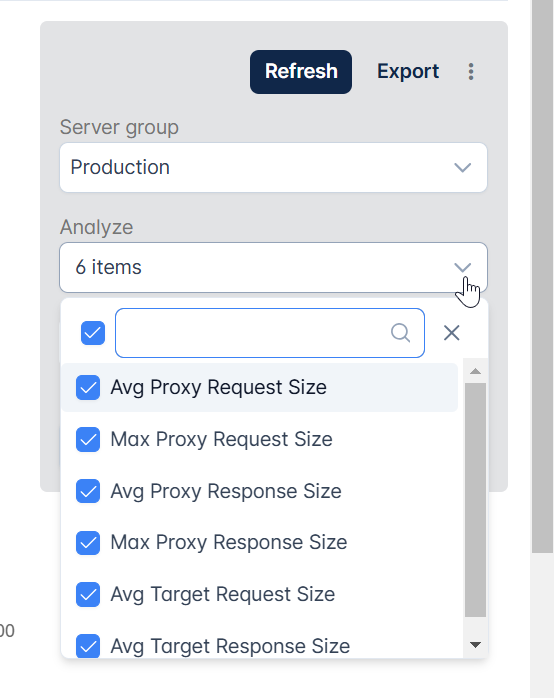Screen dimensions: 554x698
Task: Uncheck Avg Proxy Response Size
Action: point(88,491)
